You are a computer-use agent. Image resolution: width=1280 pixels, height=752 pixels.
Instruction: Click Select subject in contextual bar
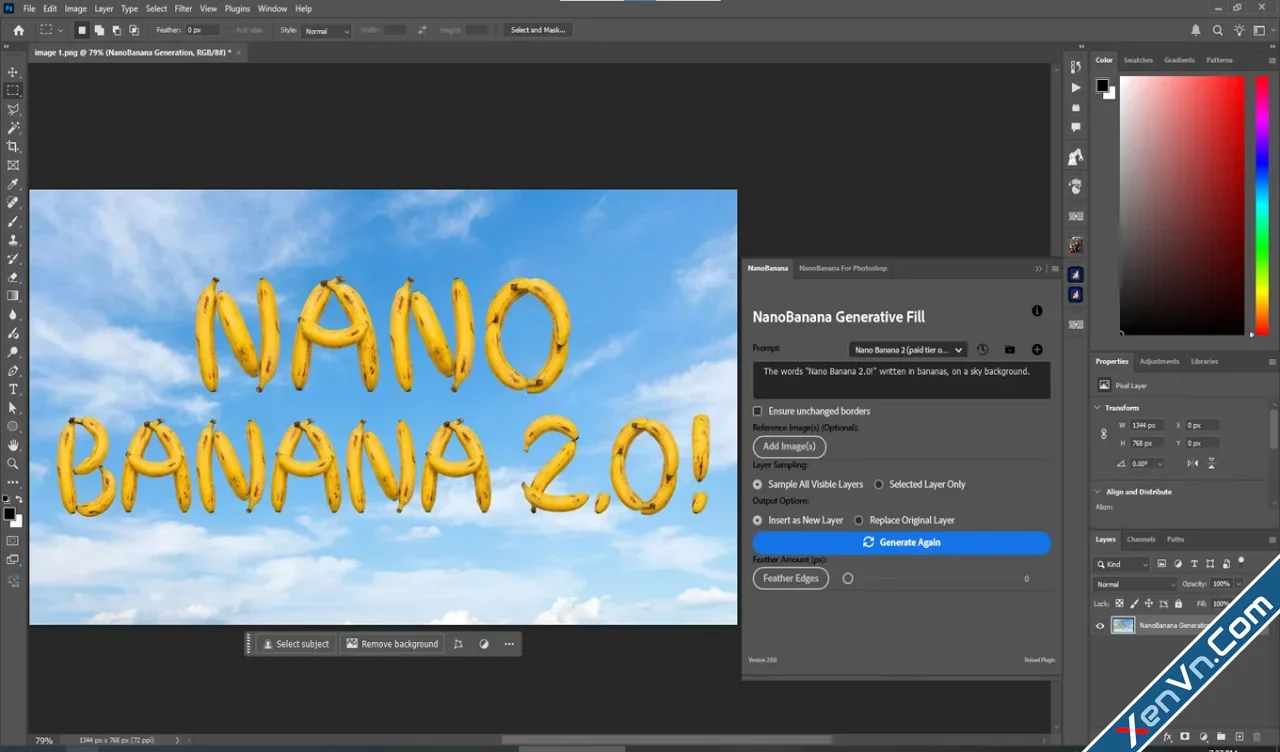click(295, 644)
